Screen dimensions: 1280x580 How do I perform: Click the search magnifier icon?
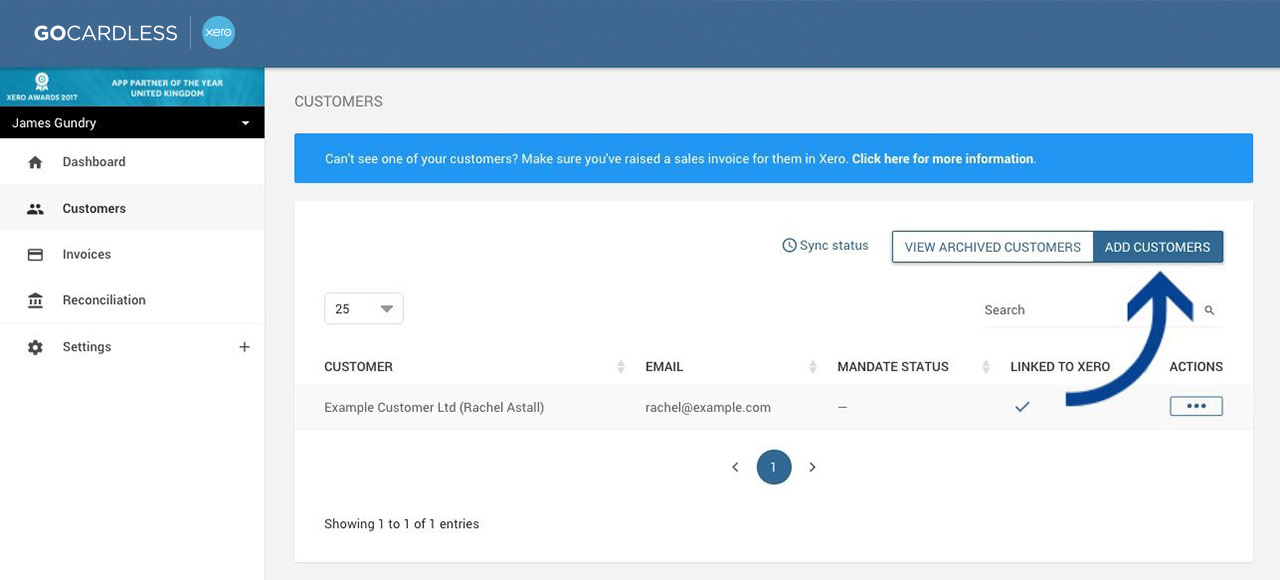coord(1209,311)
